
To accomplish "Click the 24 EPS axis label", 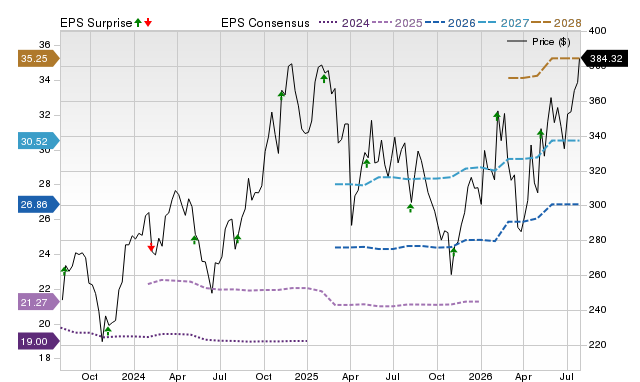I will tap(44, 253).
